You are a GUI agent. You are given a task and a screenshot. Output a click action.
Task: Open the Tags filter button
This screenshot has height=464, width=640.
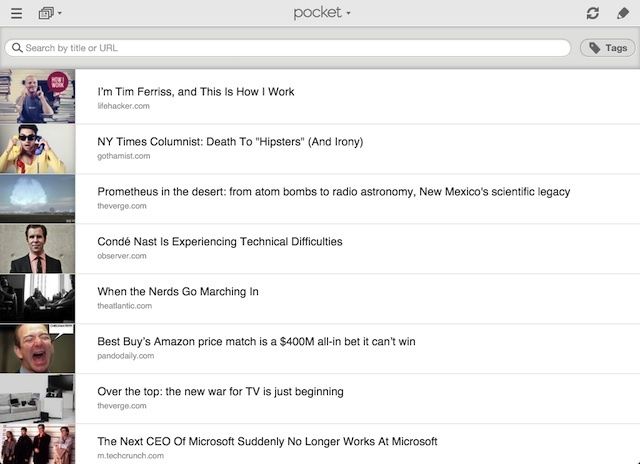click(x=607, y=48)
